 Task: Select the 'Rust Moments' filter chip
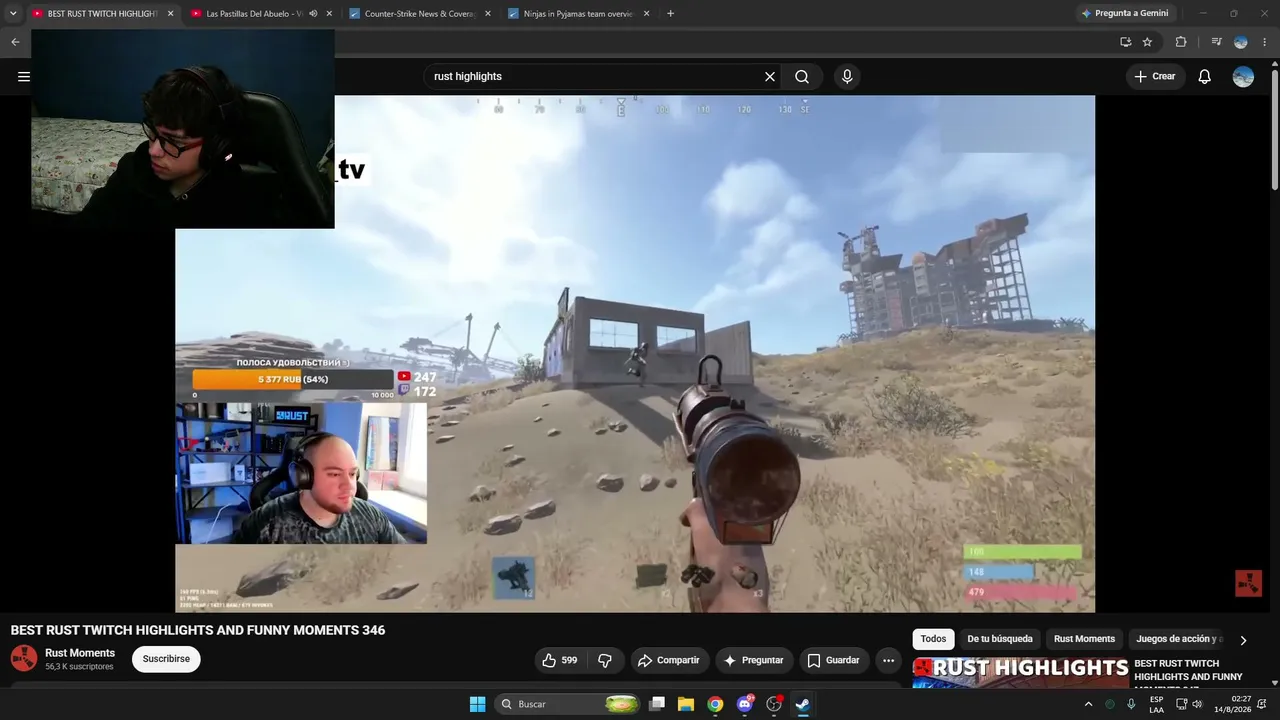tap(1084, 639)
